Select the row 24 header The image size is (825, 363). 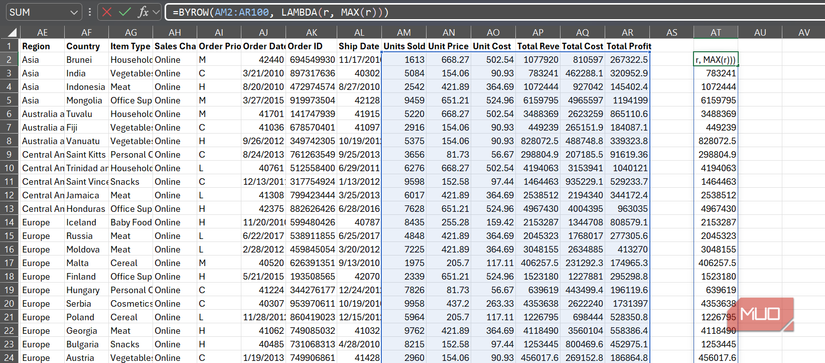(9, 357)
